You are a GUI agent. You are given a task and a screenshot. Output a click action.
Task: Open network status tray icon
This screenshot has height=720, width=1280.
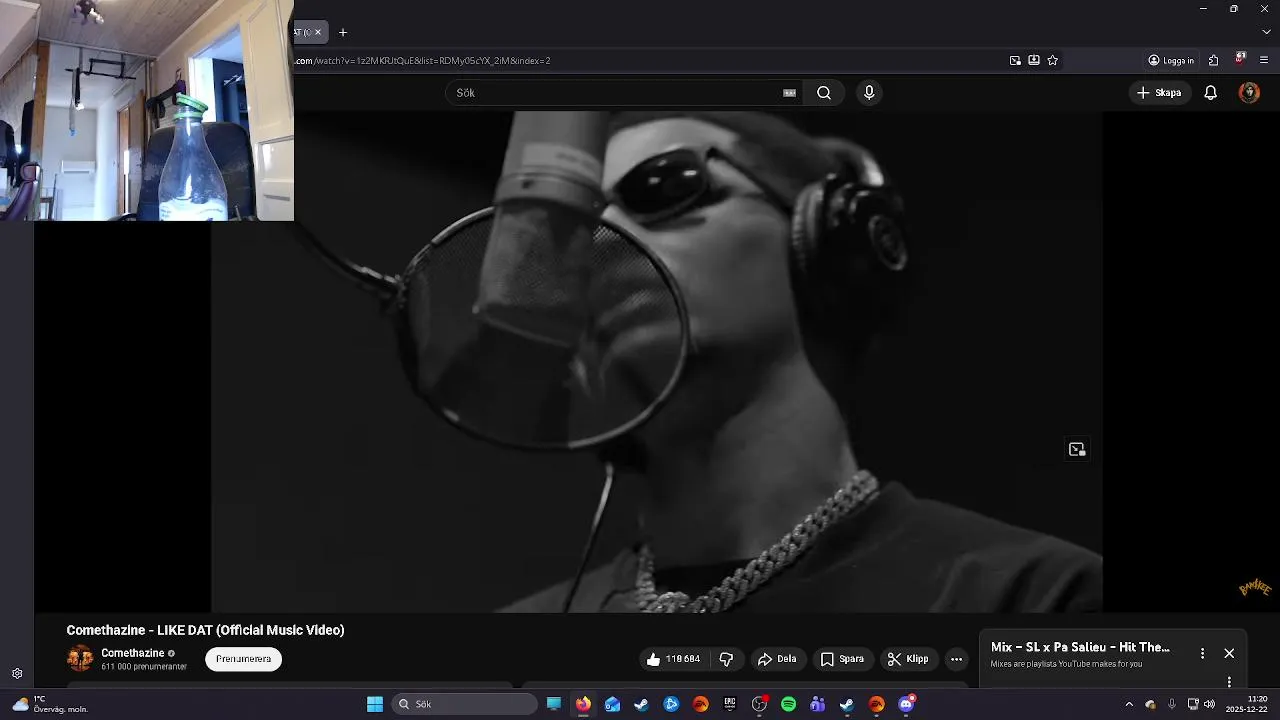[x=1193, y=704]
